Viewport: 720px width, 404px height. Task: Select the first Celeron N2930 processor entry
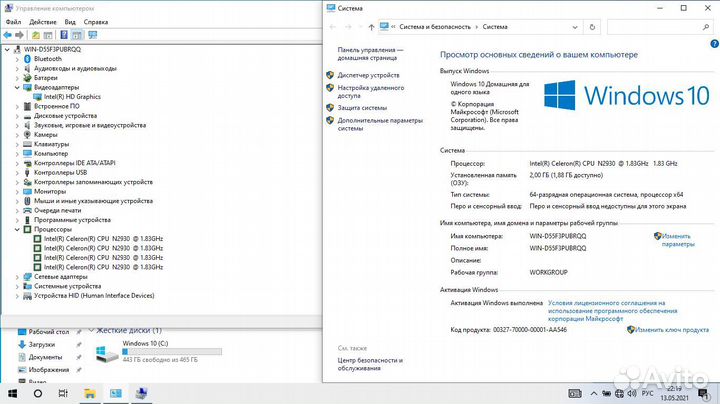tap(103, 239)
